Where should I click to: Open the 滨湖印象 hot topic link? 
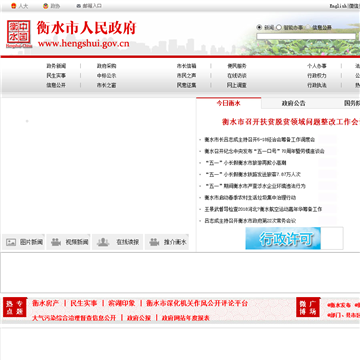pyautogui.click(x=122, y=303)
